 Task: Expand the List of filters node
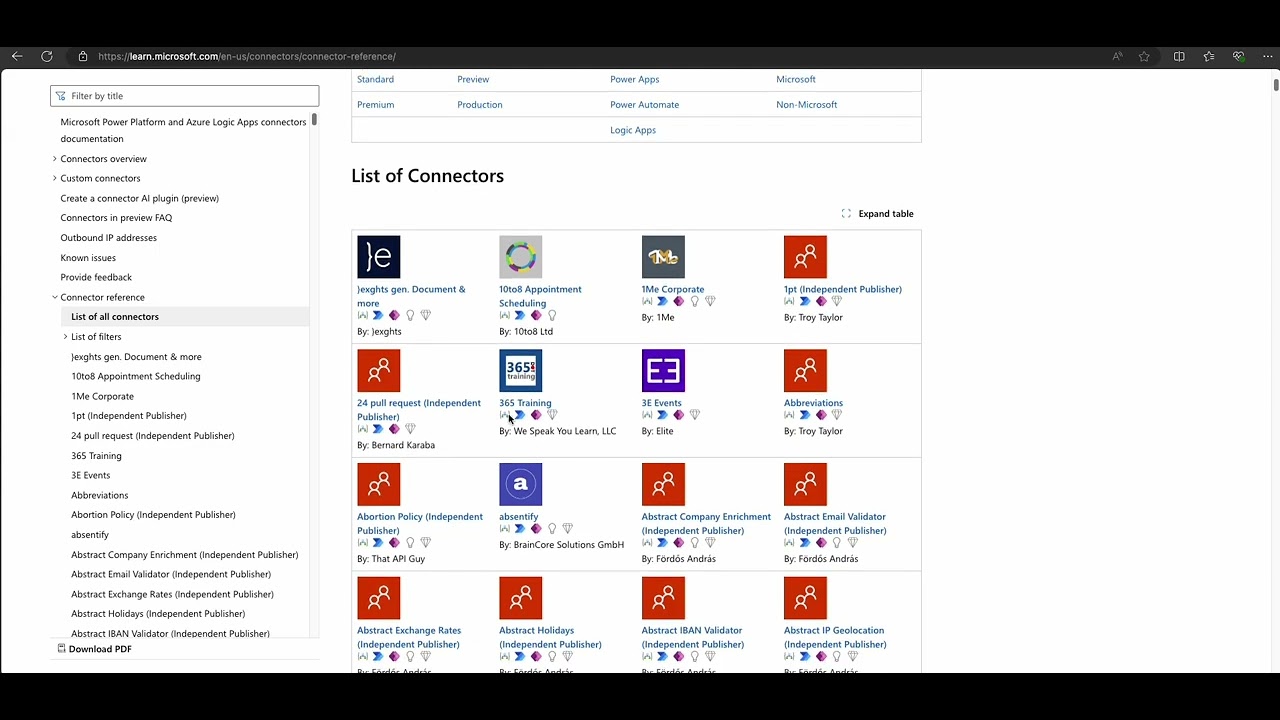point(66,337)
